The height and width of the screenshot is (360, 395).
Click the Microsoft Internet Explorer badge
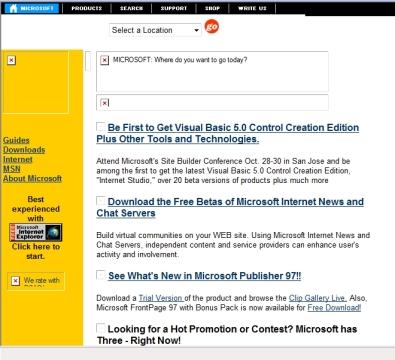click(x=35, y=232)
